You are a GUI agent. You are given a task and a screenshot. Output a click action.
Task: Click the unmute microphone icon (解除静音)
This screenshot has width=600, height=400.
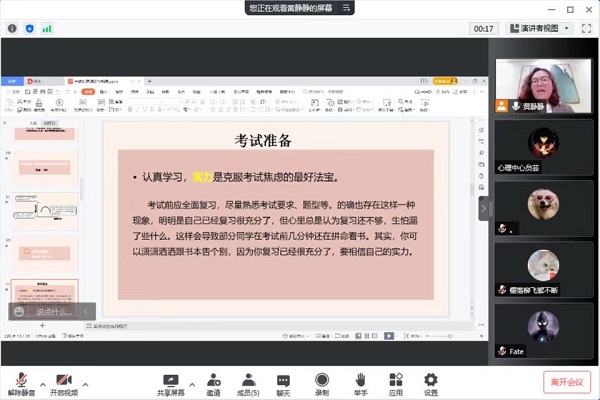[21, 380]
